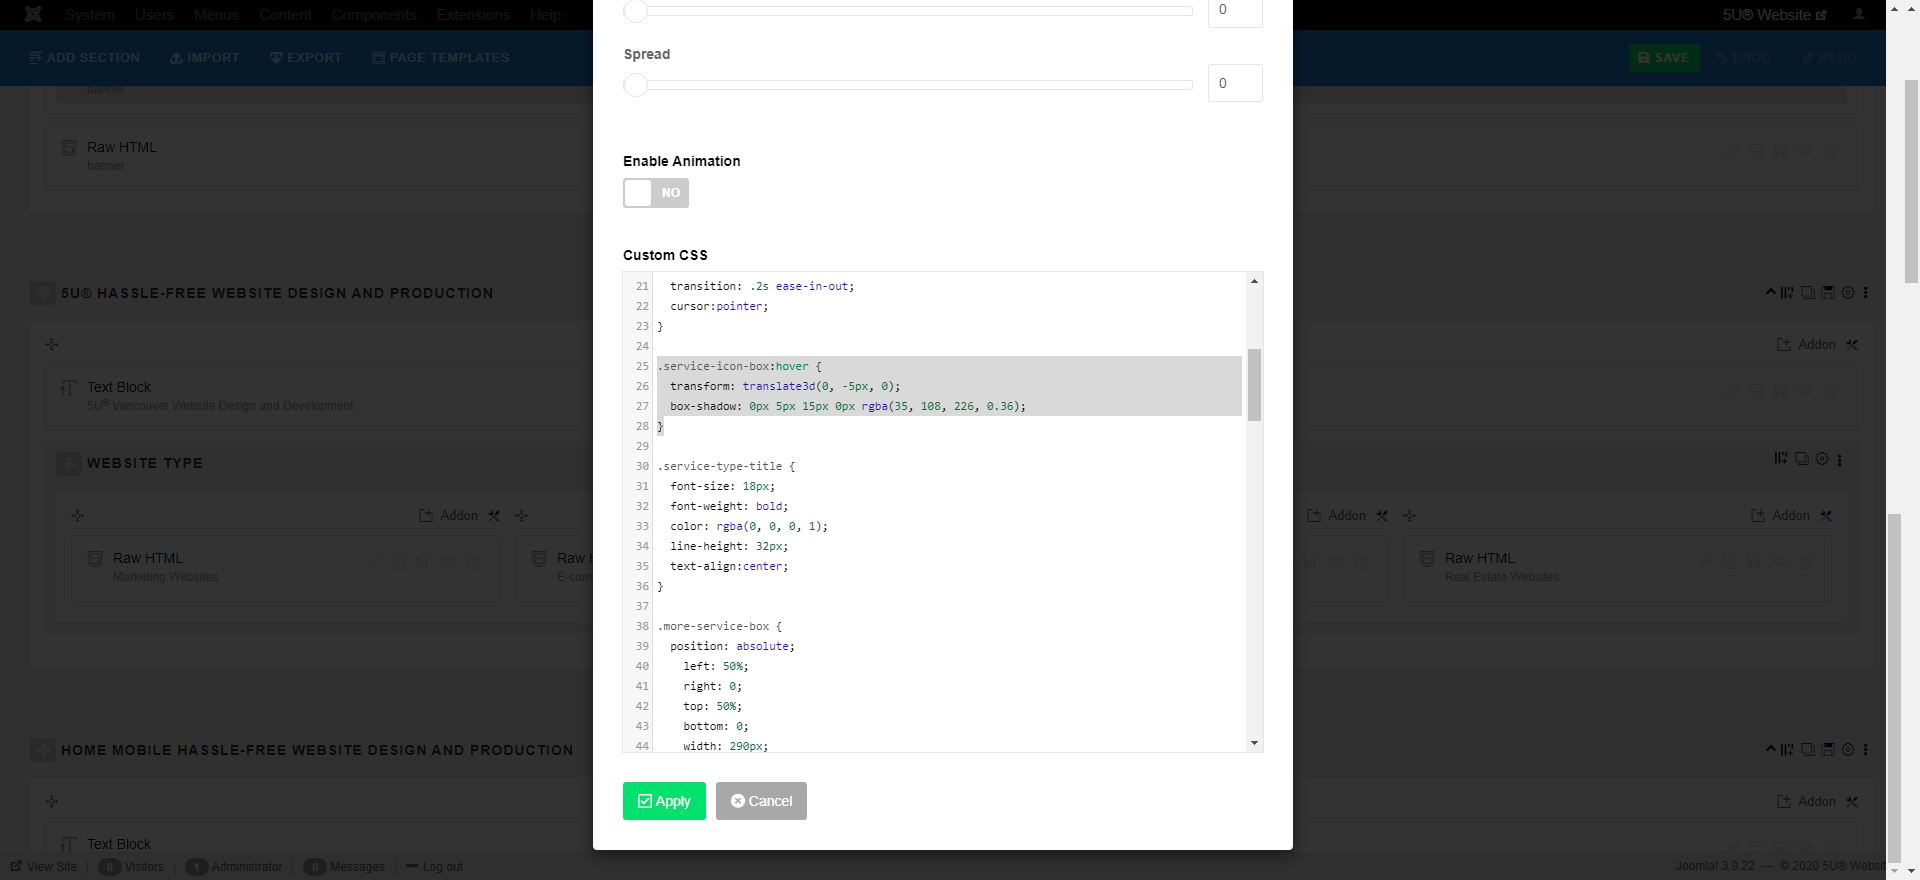Screen dimensions: 1920x880
Task: Add row icon in 5U® Hassle-Free section header
Action: (x=1787, y=293)
